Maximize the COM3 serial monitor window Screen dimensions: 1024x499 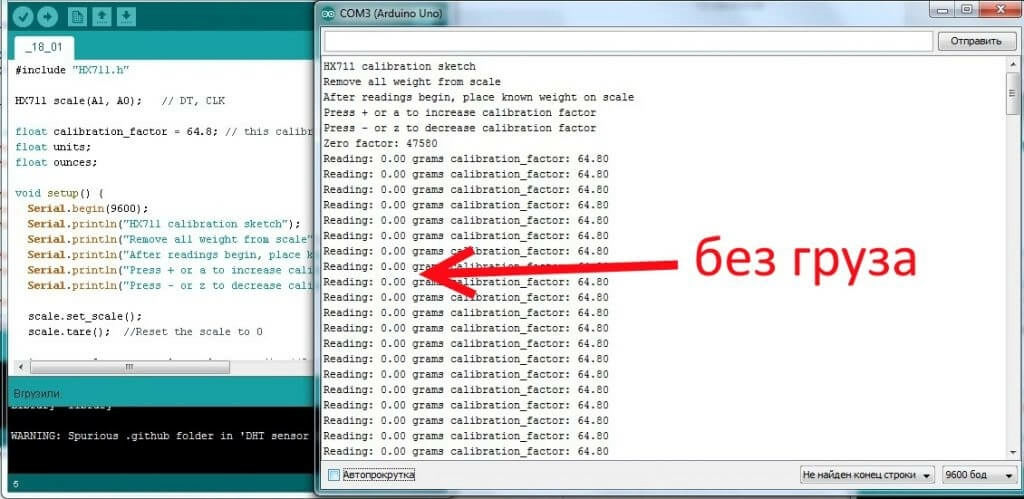(967, 9)
